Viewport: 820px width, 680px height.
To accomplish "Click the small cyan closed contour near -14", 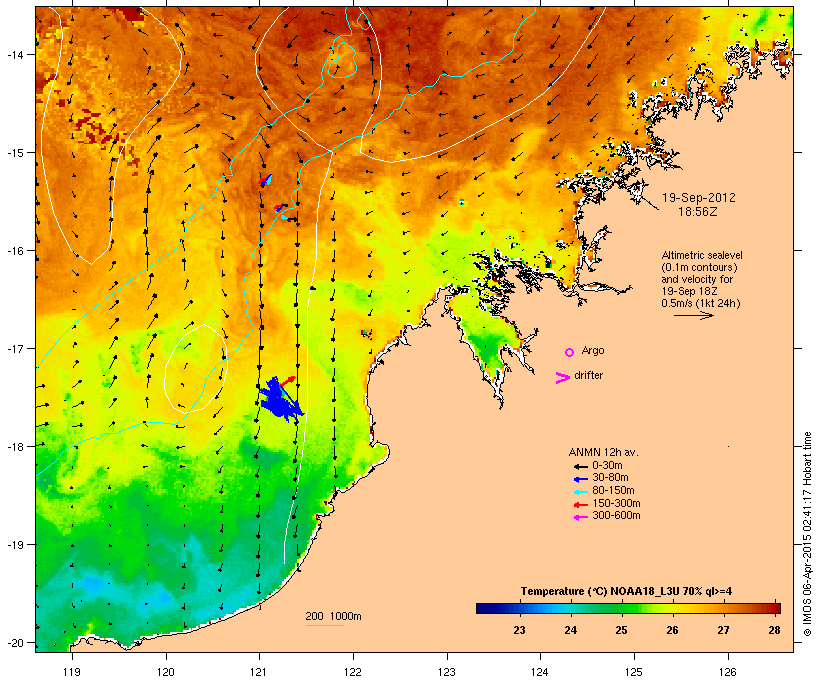I will [343, 60].
